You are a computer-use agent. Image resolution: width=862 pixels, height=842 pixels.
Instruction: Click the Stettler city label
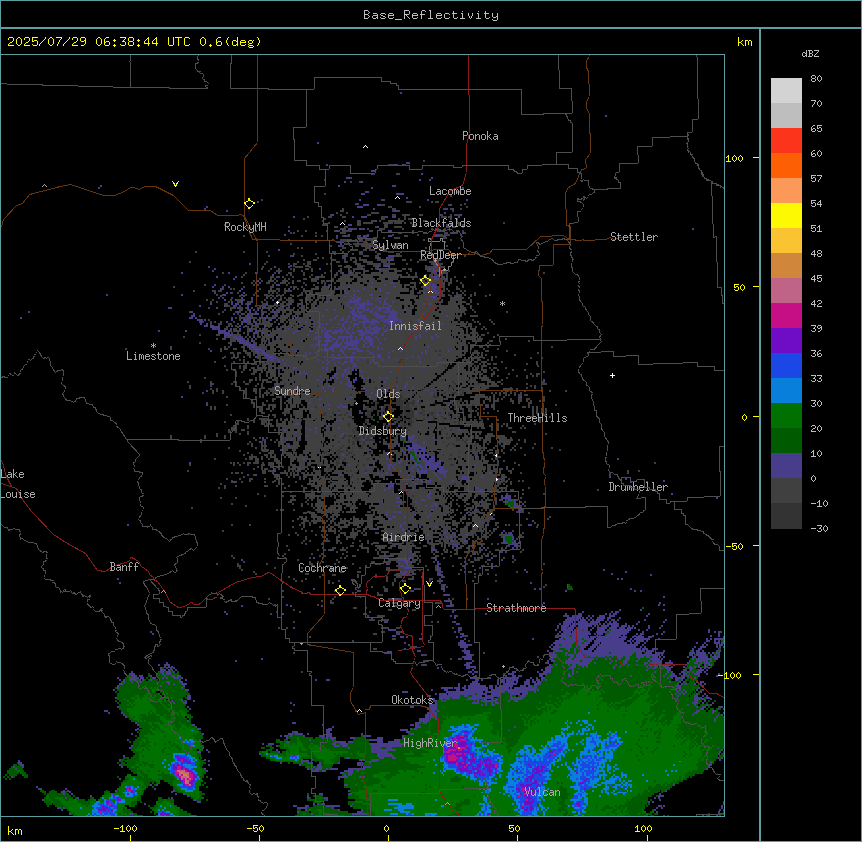click(634, 237)
